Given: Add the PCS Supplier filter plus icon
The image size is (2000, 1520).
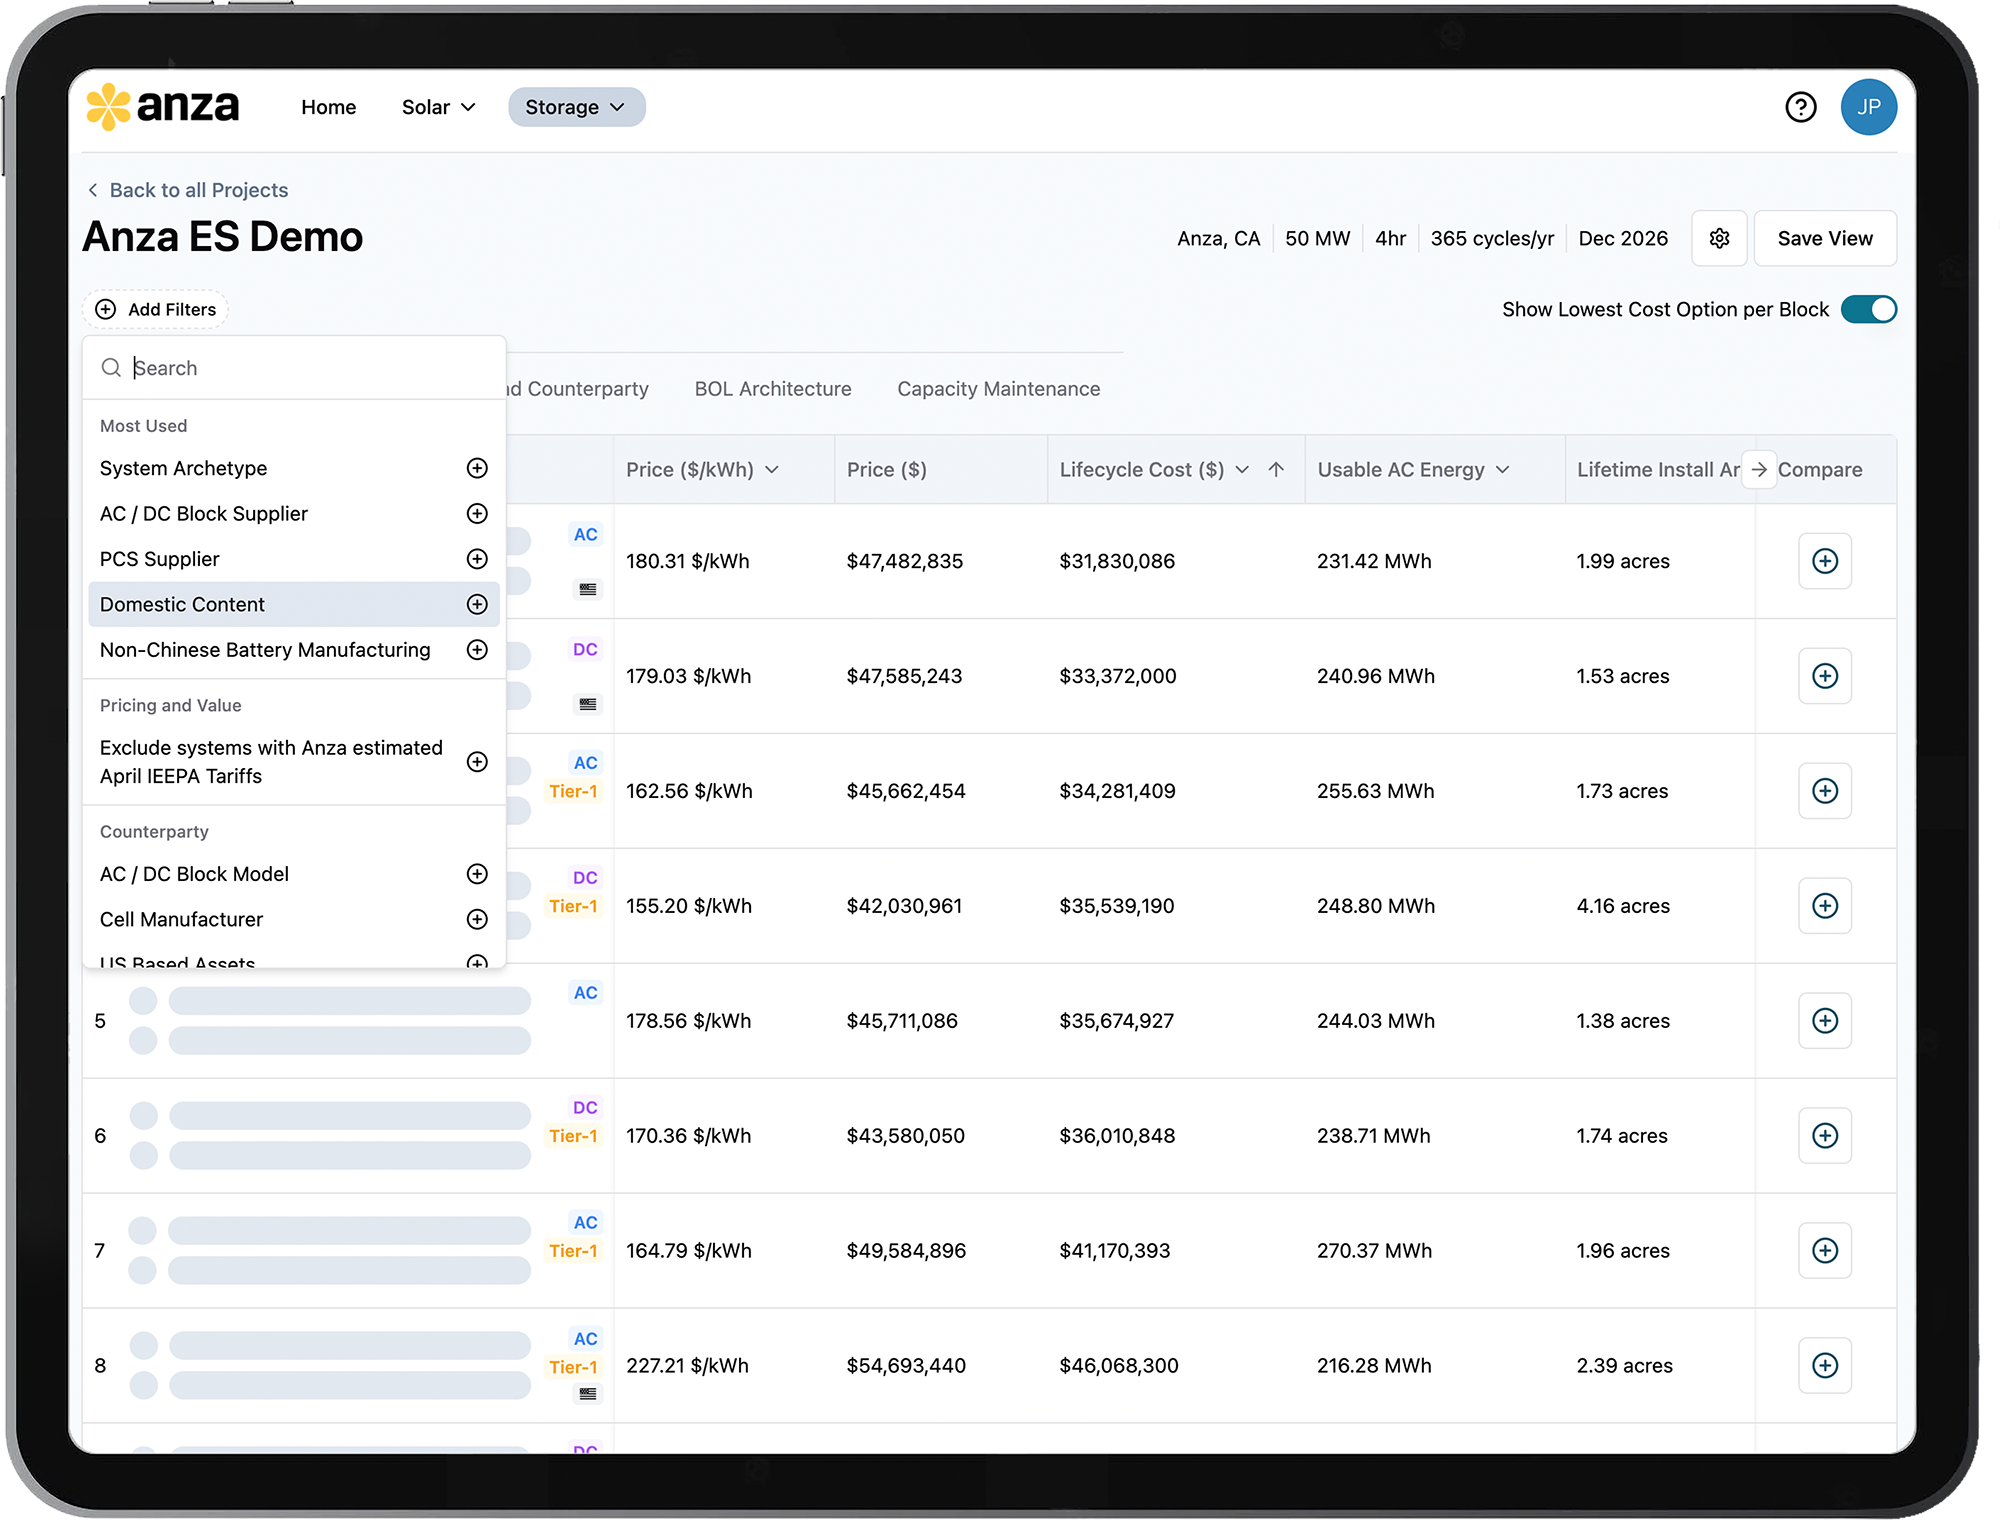Looking at the screenshot, I should (x=477, y=559).
